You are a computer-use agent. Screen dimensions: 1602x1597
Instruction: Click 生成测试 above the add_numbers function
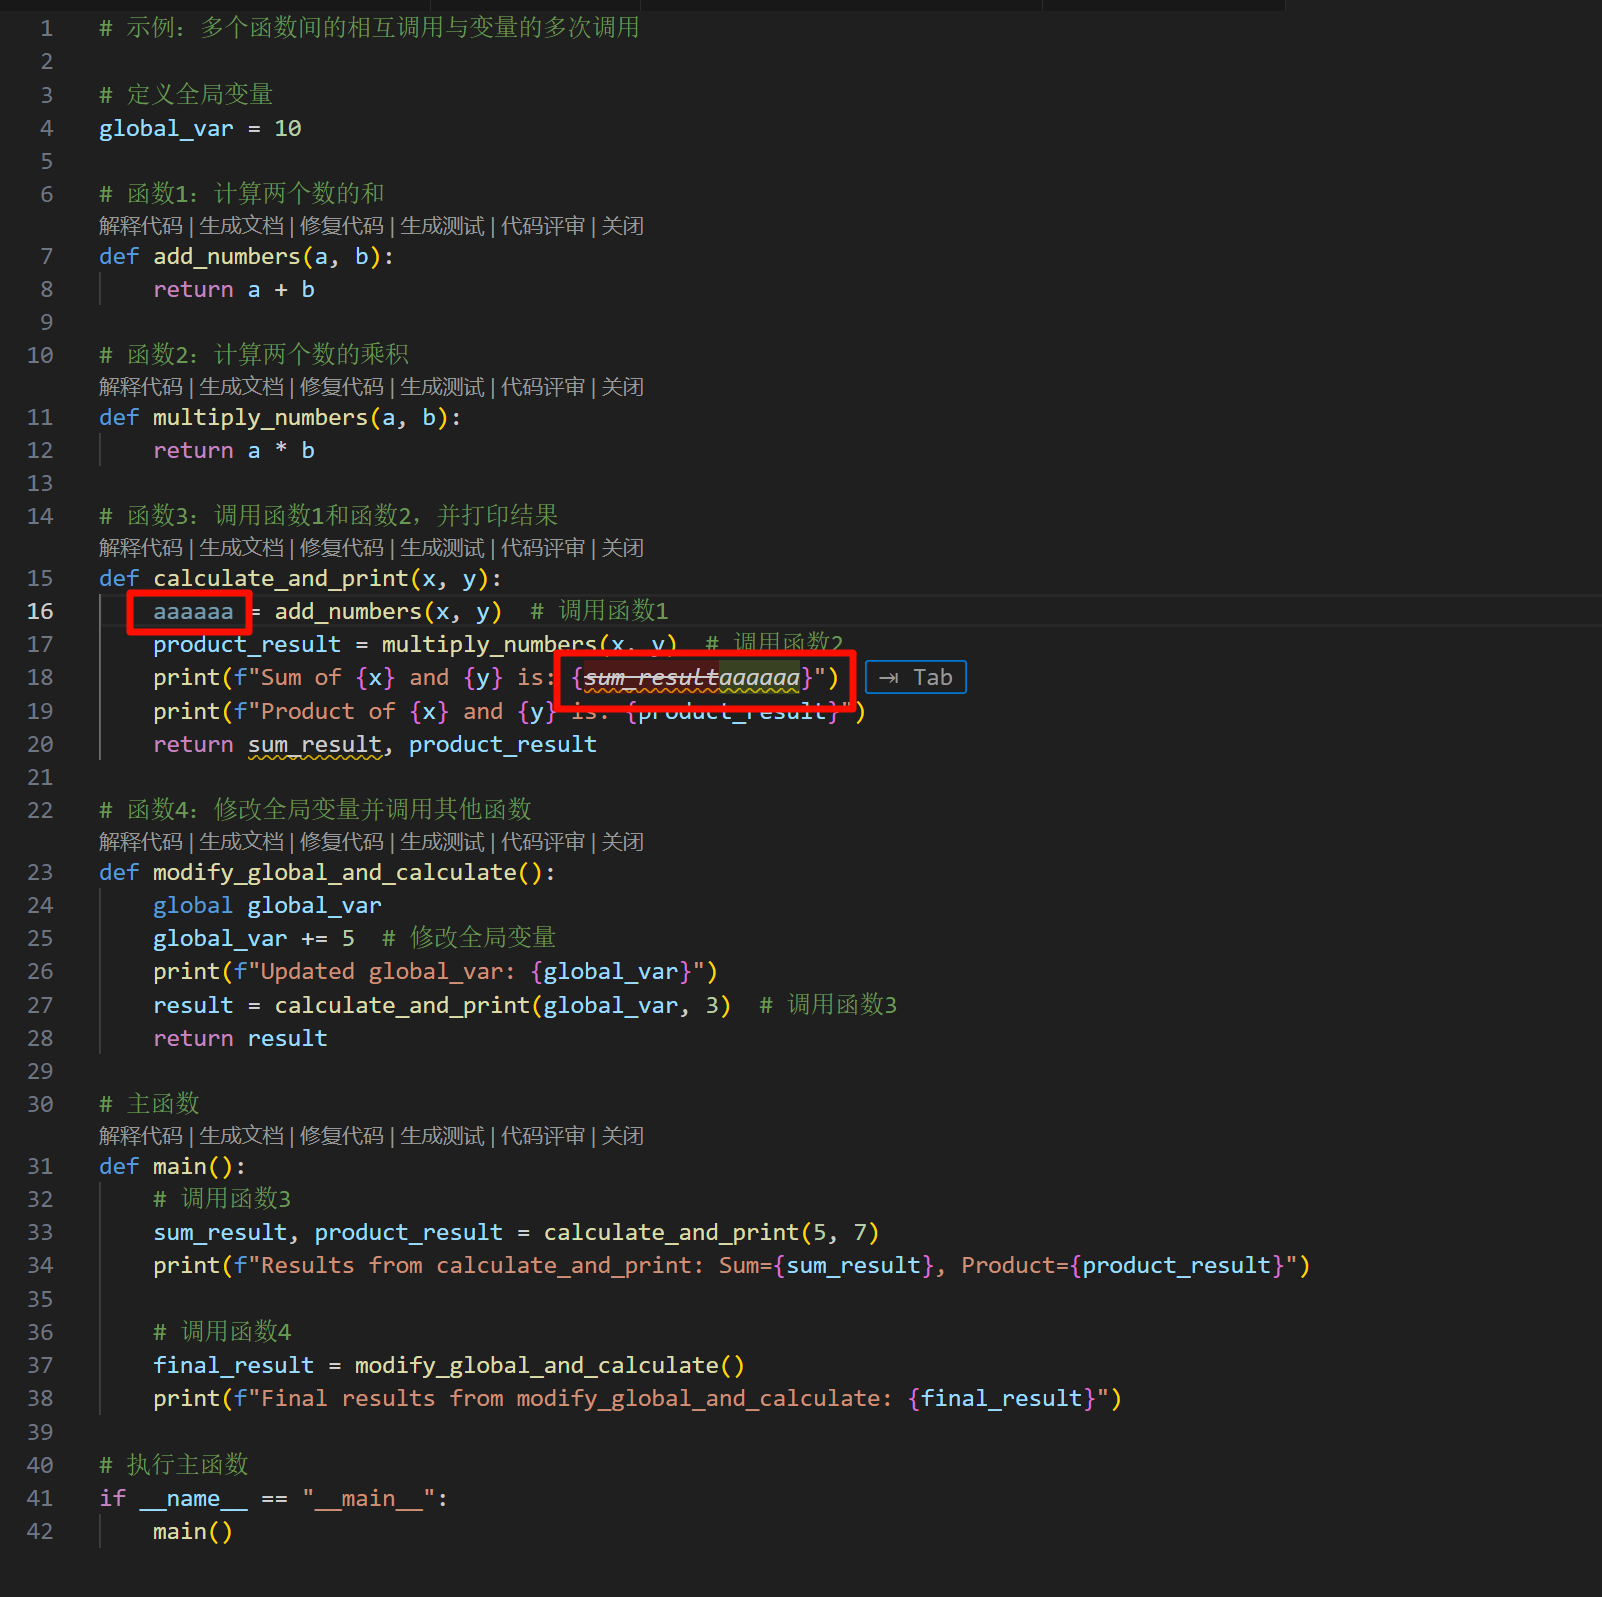tap(442, 226)
